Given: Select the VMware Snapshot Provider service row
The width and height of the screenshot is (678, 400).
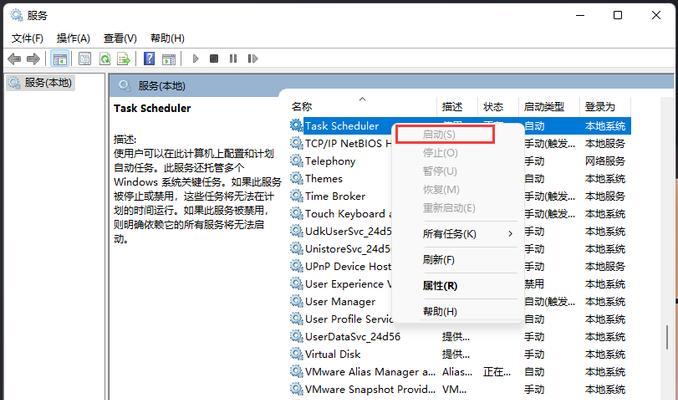Looking at the screenshot, I should 460,389.
